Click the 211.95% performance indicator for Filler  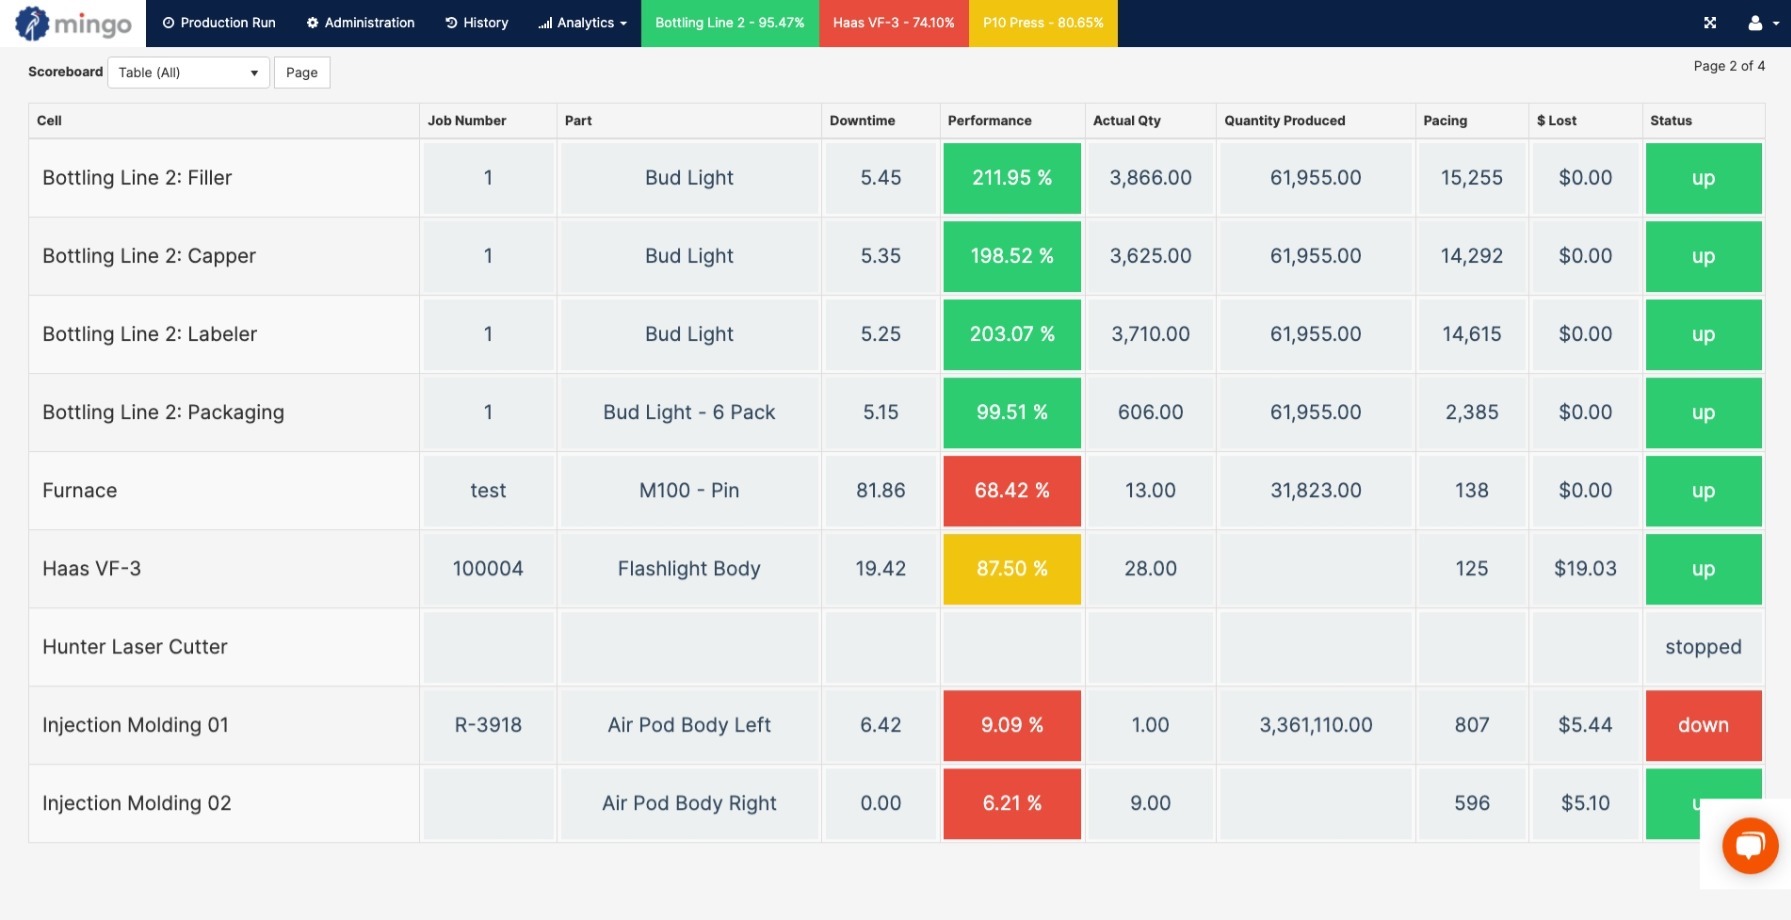[x=1011, y=177]
